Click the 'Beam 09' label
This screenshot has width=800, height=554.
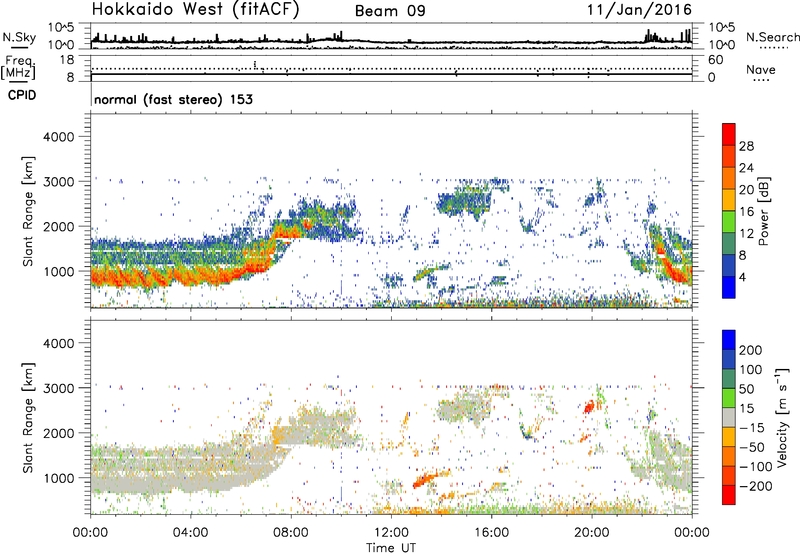(390, 11)
